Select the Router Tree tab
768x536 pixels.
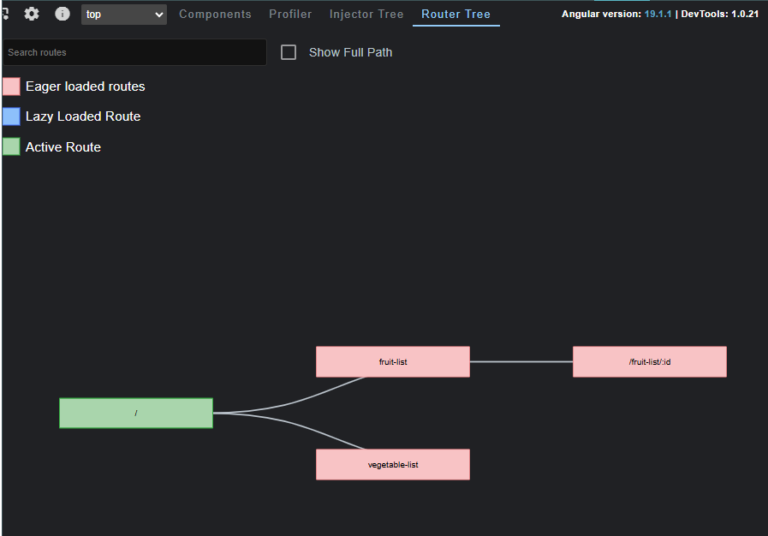point(456,14)
